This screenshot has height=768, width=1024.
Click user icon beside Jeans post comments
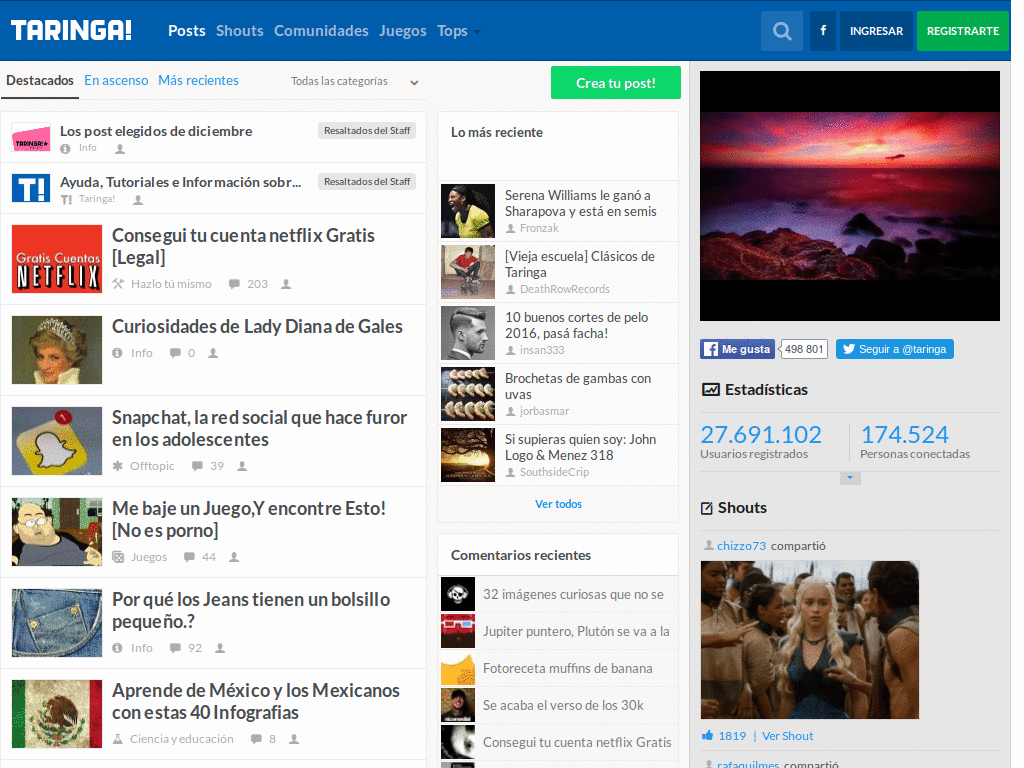[x=220, y=648]
